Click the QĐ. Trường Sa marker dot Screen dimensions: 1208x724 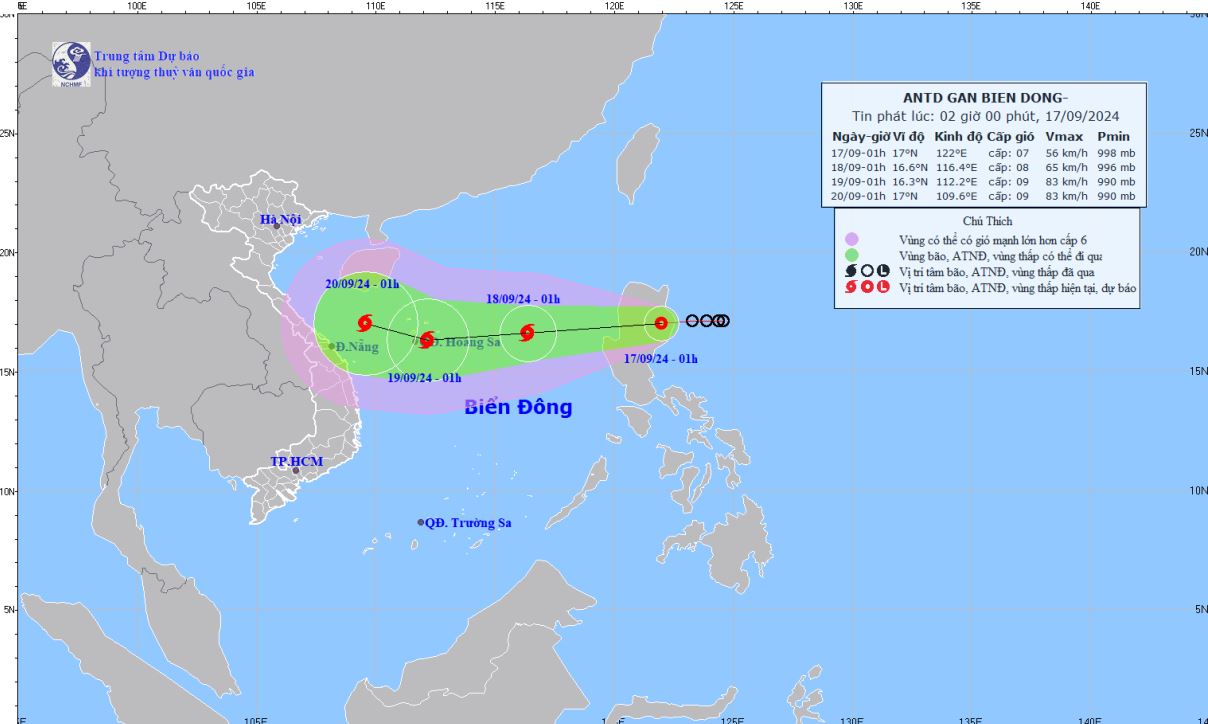421,522
